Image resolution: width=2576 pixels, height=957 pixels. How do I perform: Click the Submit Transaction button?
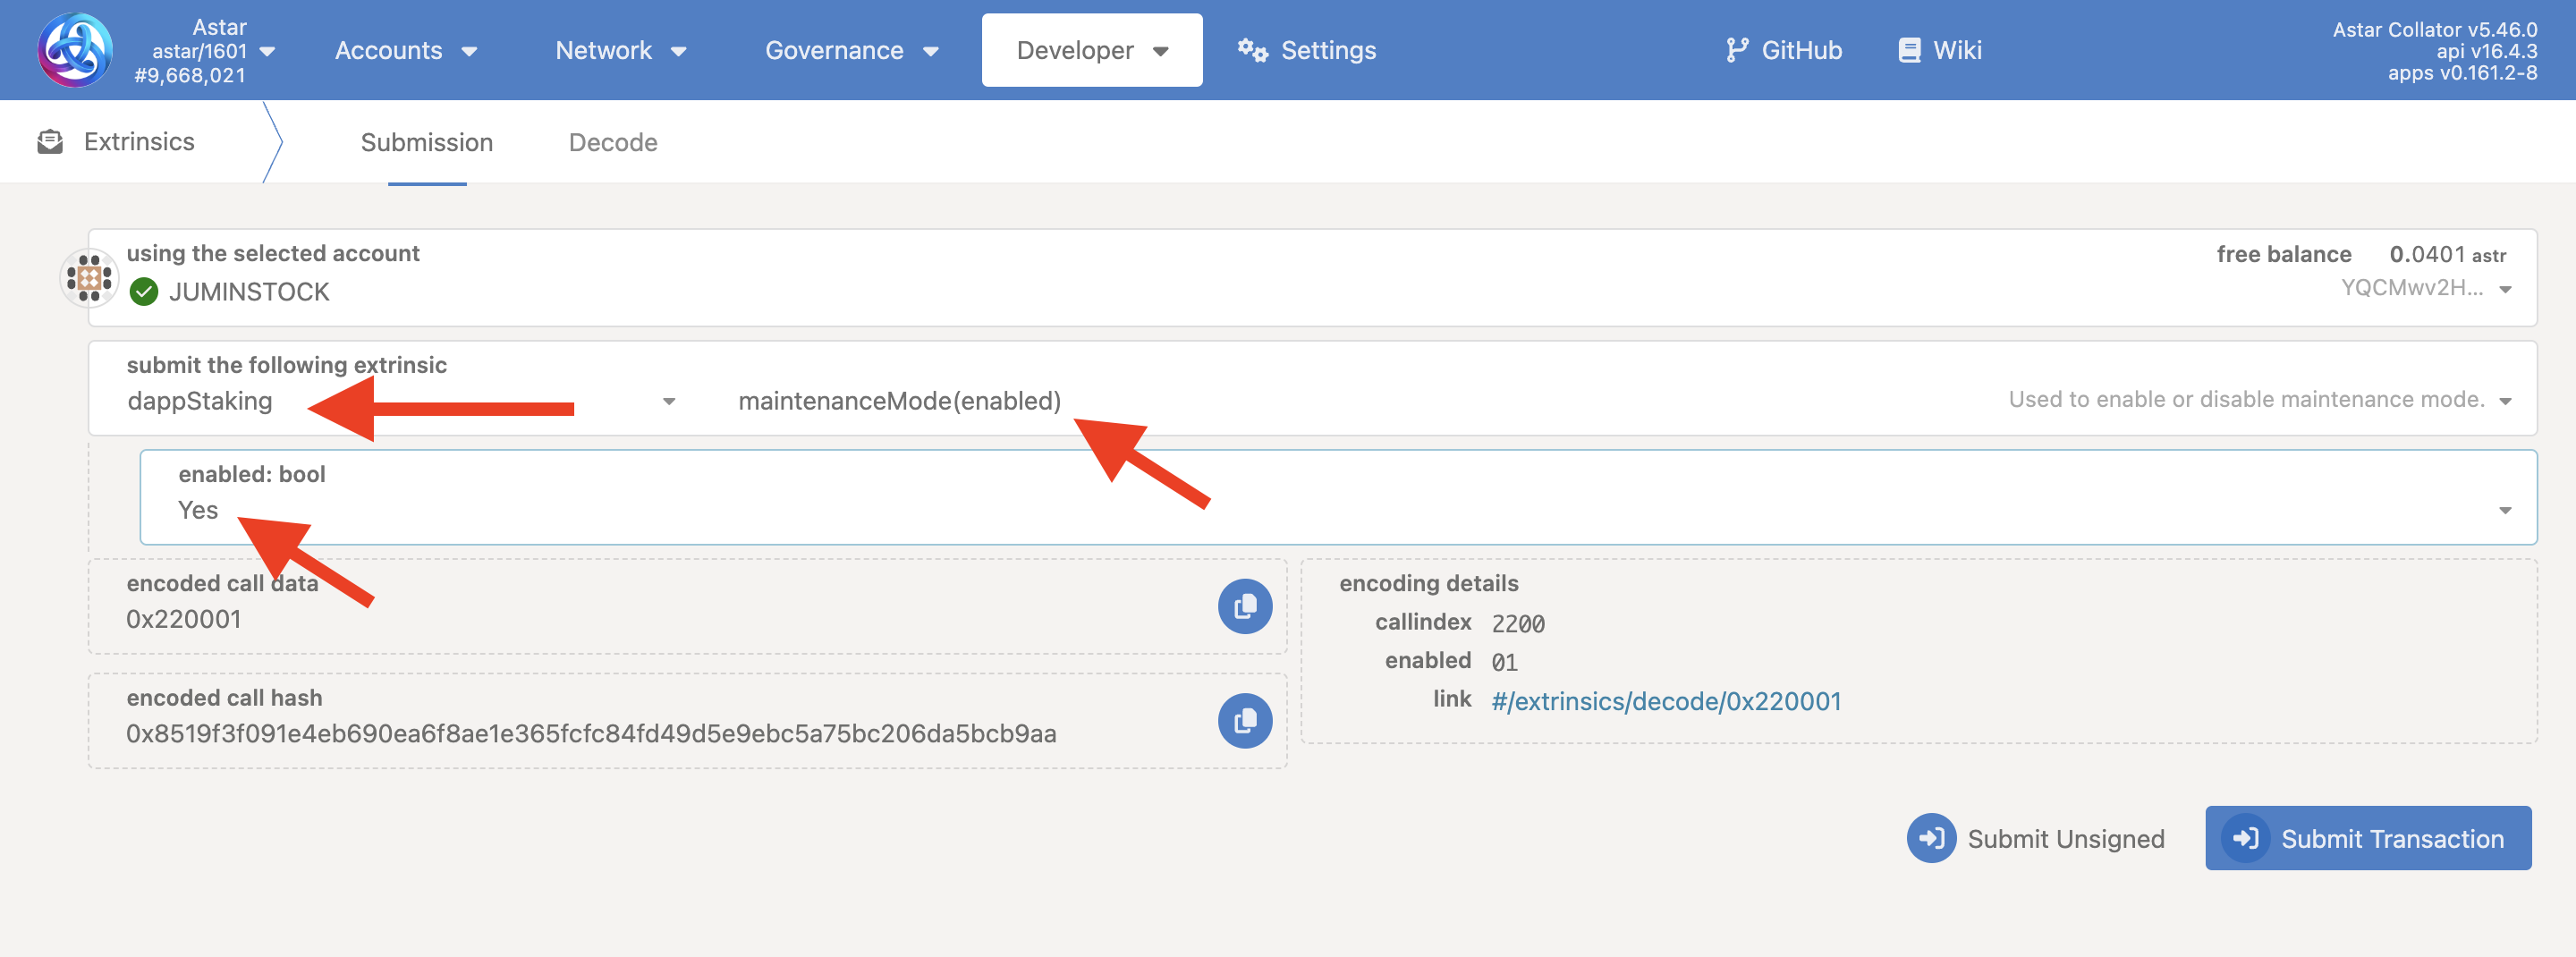click(2368, 838)
